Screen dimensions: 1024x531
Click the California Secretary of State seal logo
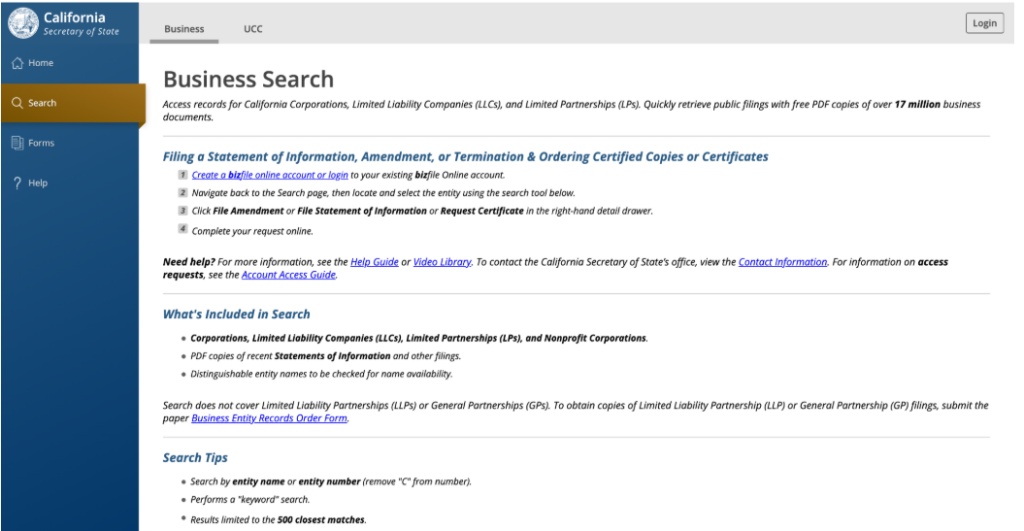pyautogui.click(x=24, y=23)
